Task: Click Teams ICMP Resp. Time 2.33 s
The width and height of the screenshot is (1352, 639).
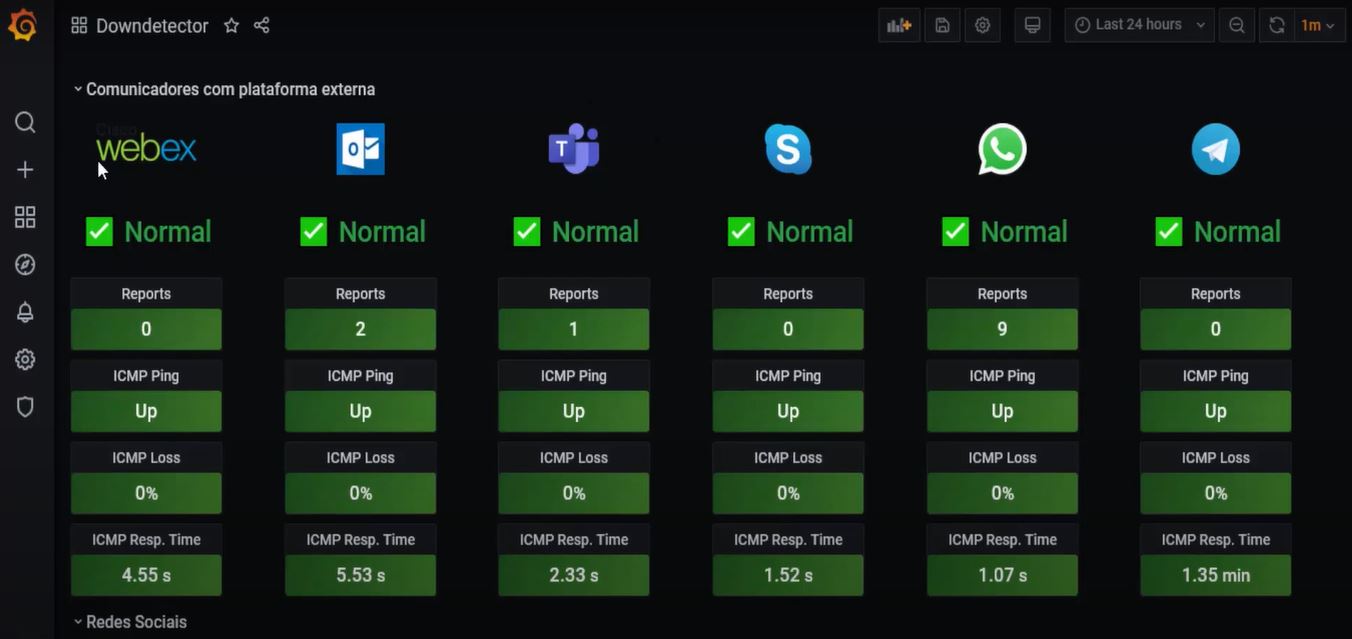Action: point(574,575)
